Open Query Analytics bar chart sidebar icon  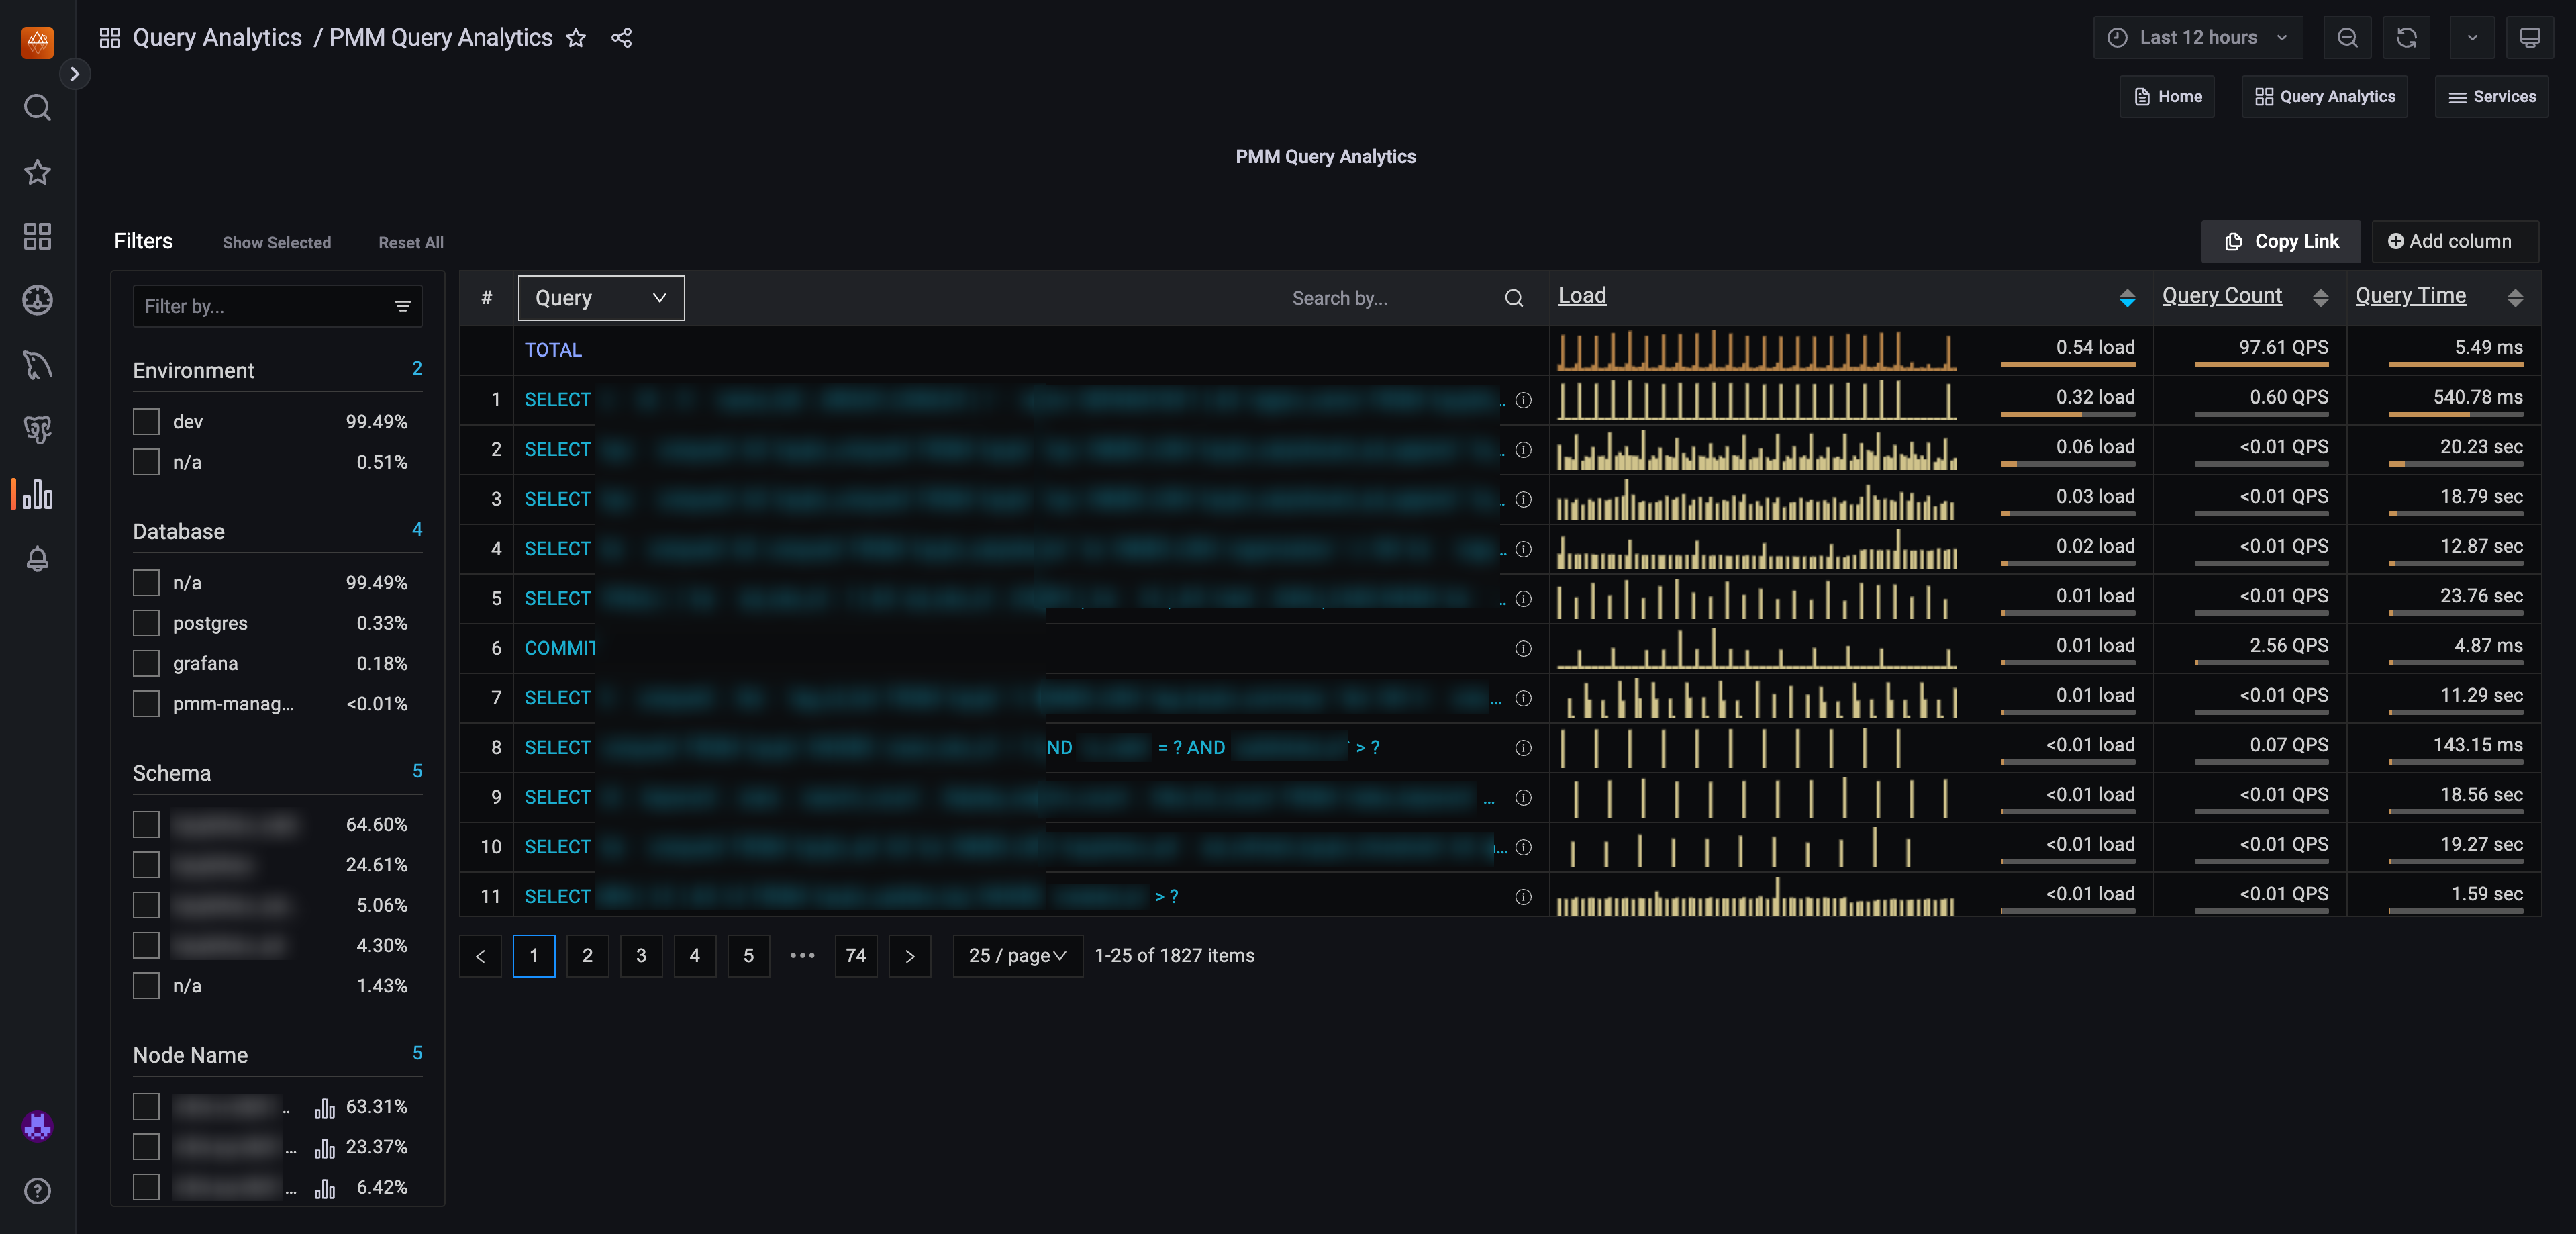(37, 494)
